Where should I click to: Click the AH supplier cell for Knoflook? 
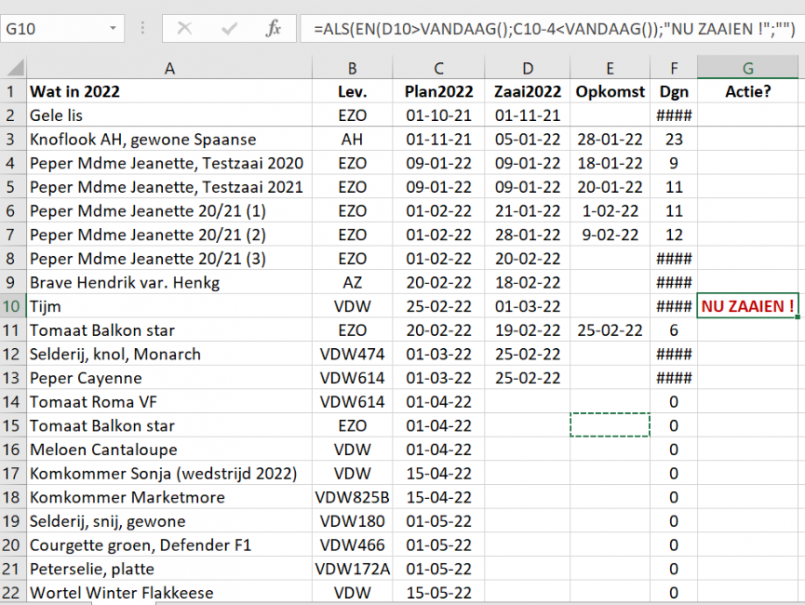(x=352, y=139)
